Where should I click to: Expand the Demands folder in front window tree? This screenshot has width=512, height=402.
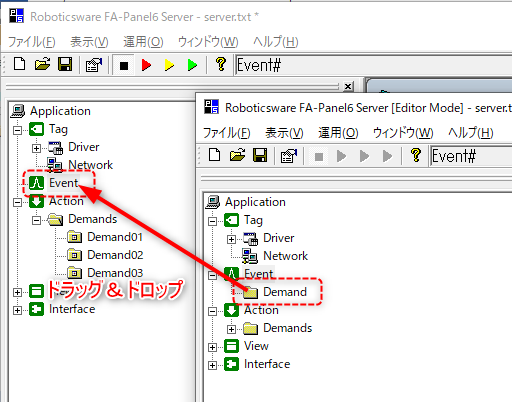tap(231, 329)
